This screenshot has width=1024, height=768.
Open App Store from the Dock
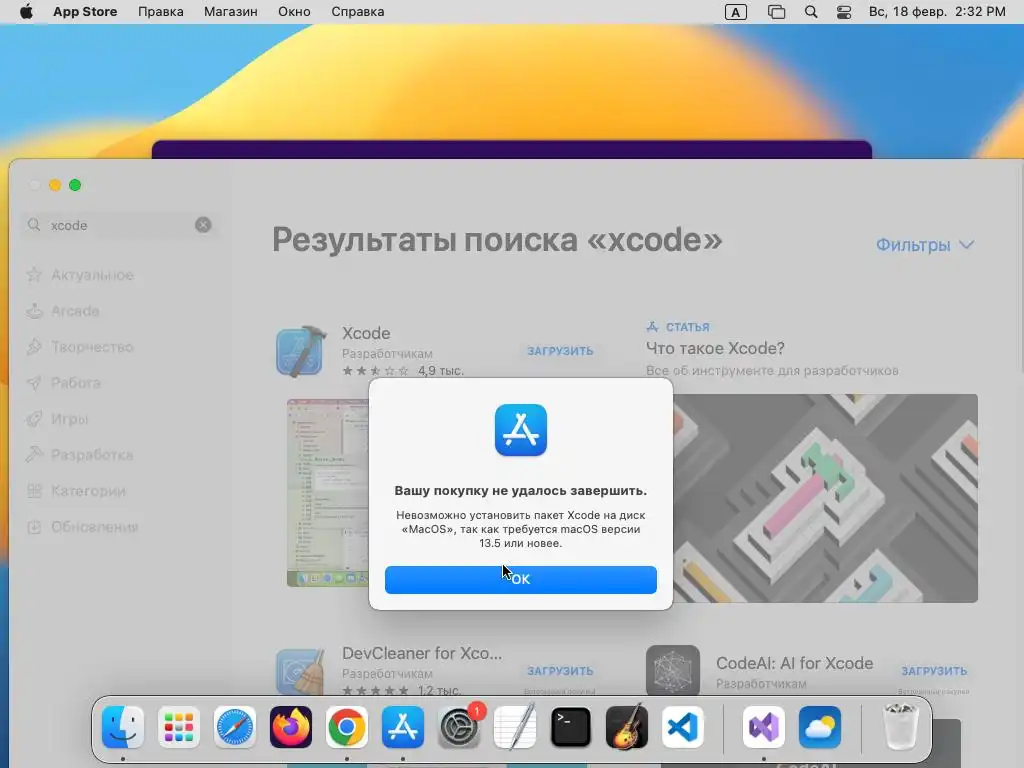[403, 727]
